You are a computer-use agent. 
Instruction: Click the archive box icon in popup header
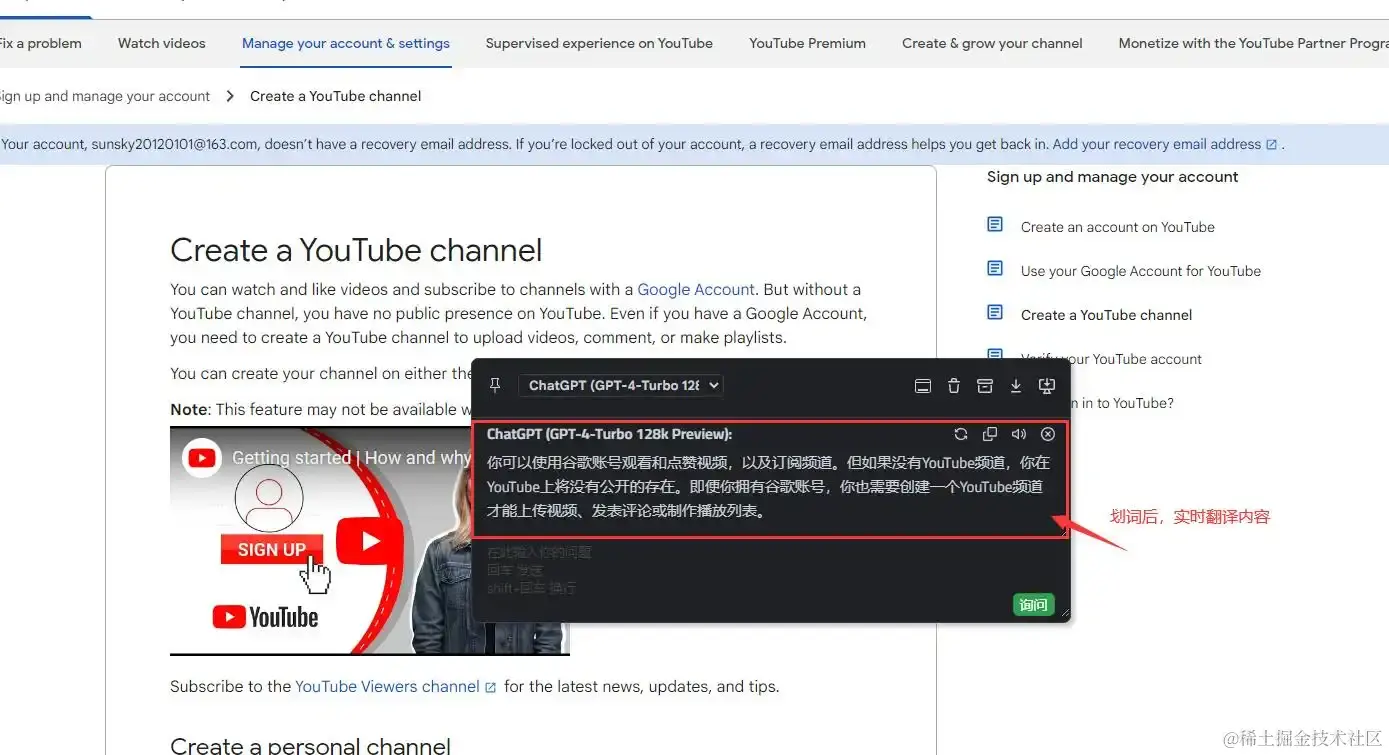(x=985, y=386)
